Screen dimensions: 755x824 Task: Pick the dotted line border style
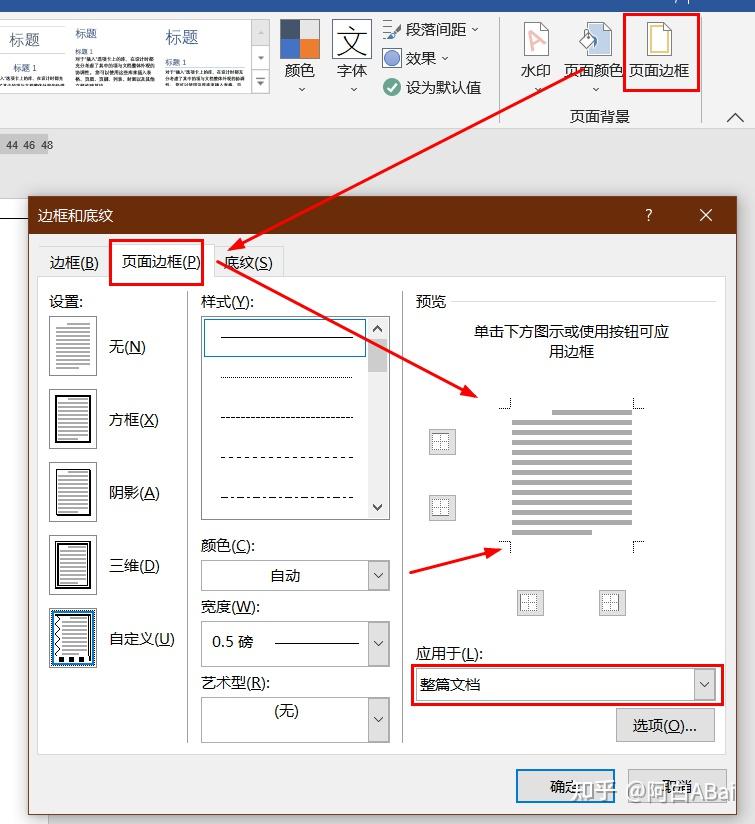285,377
